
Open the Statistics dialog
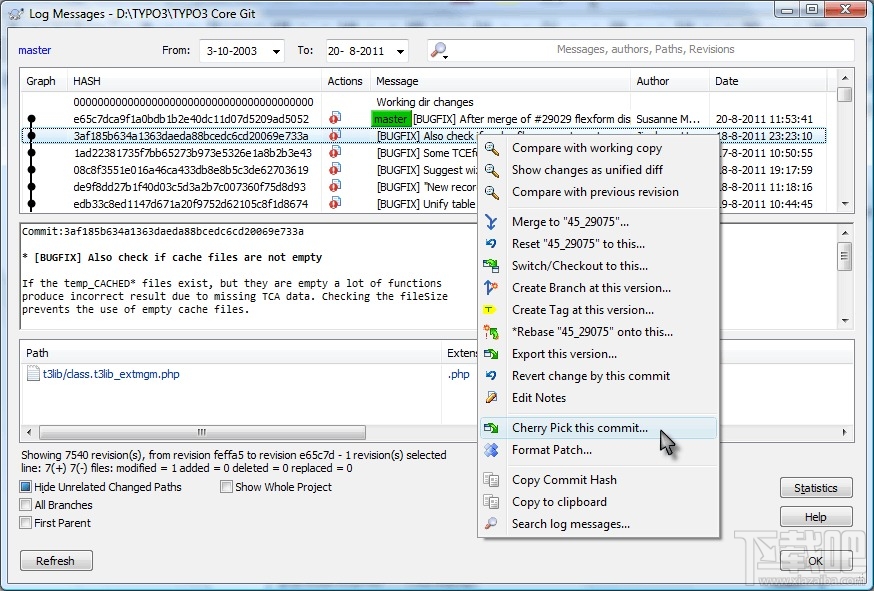click(815, 488)
